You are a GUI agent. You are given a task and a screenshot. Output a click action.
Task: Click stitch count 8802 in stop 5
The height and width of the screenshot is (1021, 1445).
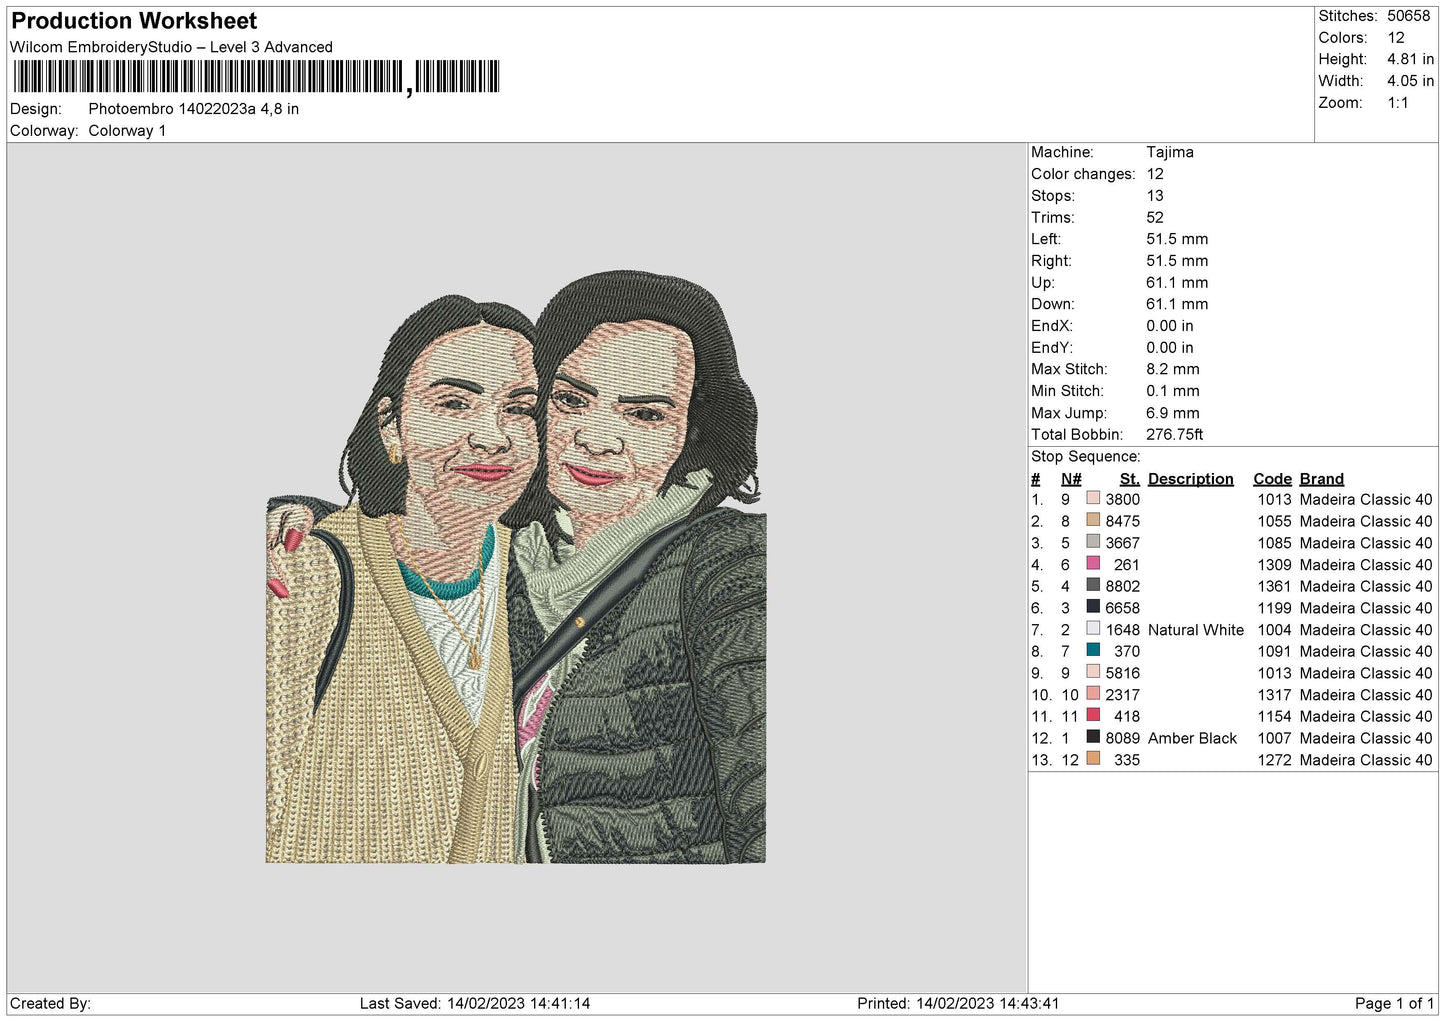[1123, 586]
